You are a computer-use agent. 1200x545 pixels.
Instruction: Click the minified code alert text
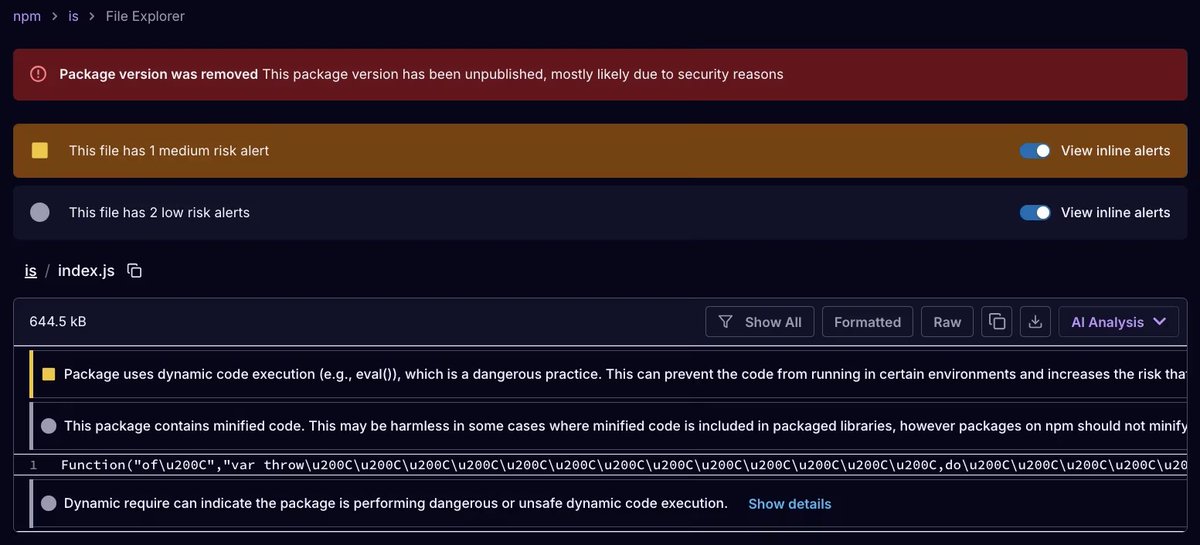625,426
